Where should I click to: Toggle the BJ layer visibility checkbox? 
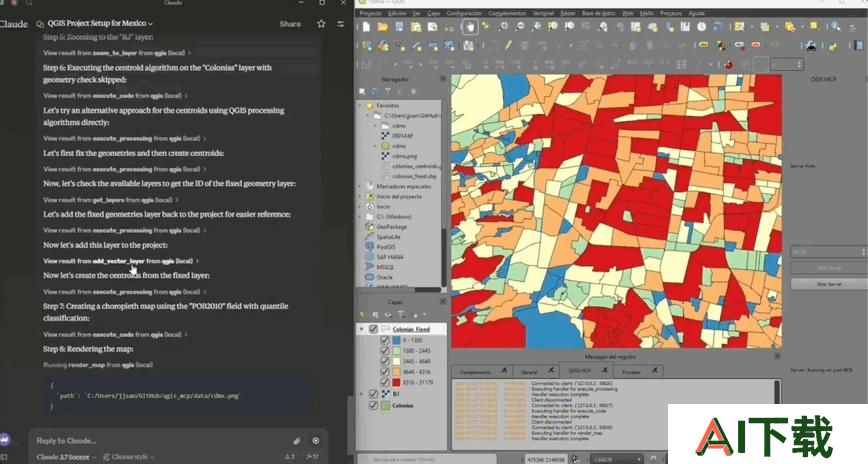click(x=373, y=394)
